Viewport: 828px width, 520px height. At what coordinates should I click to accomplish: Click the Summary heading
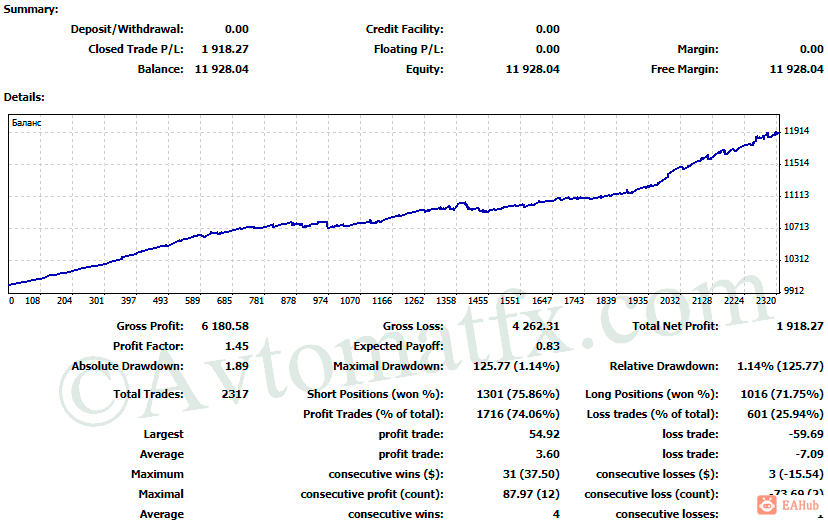point(31,10)
